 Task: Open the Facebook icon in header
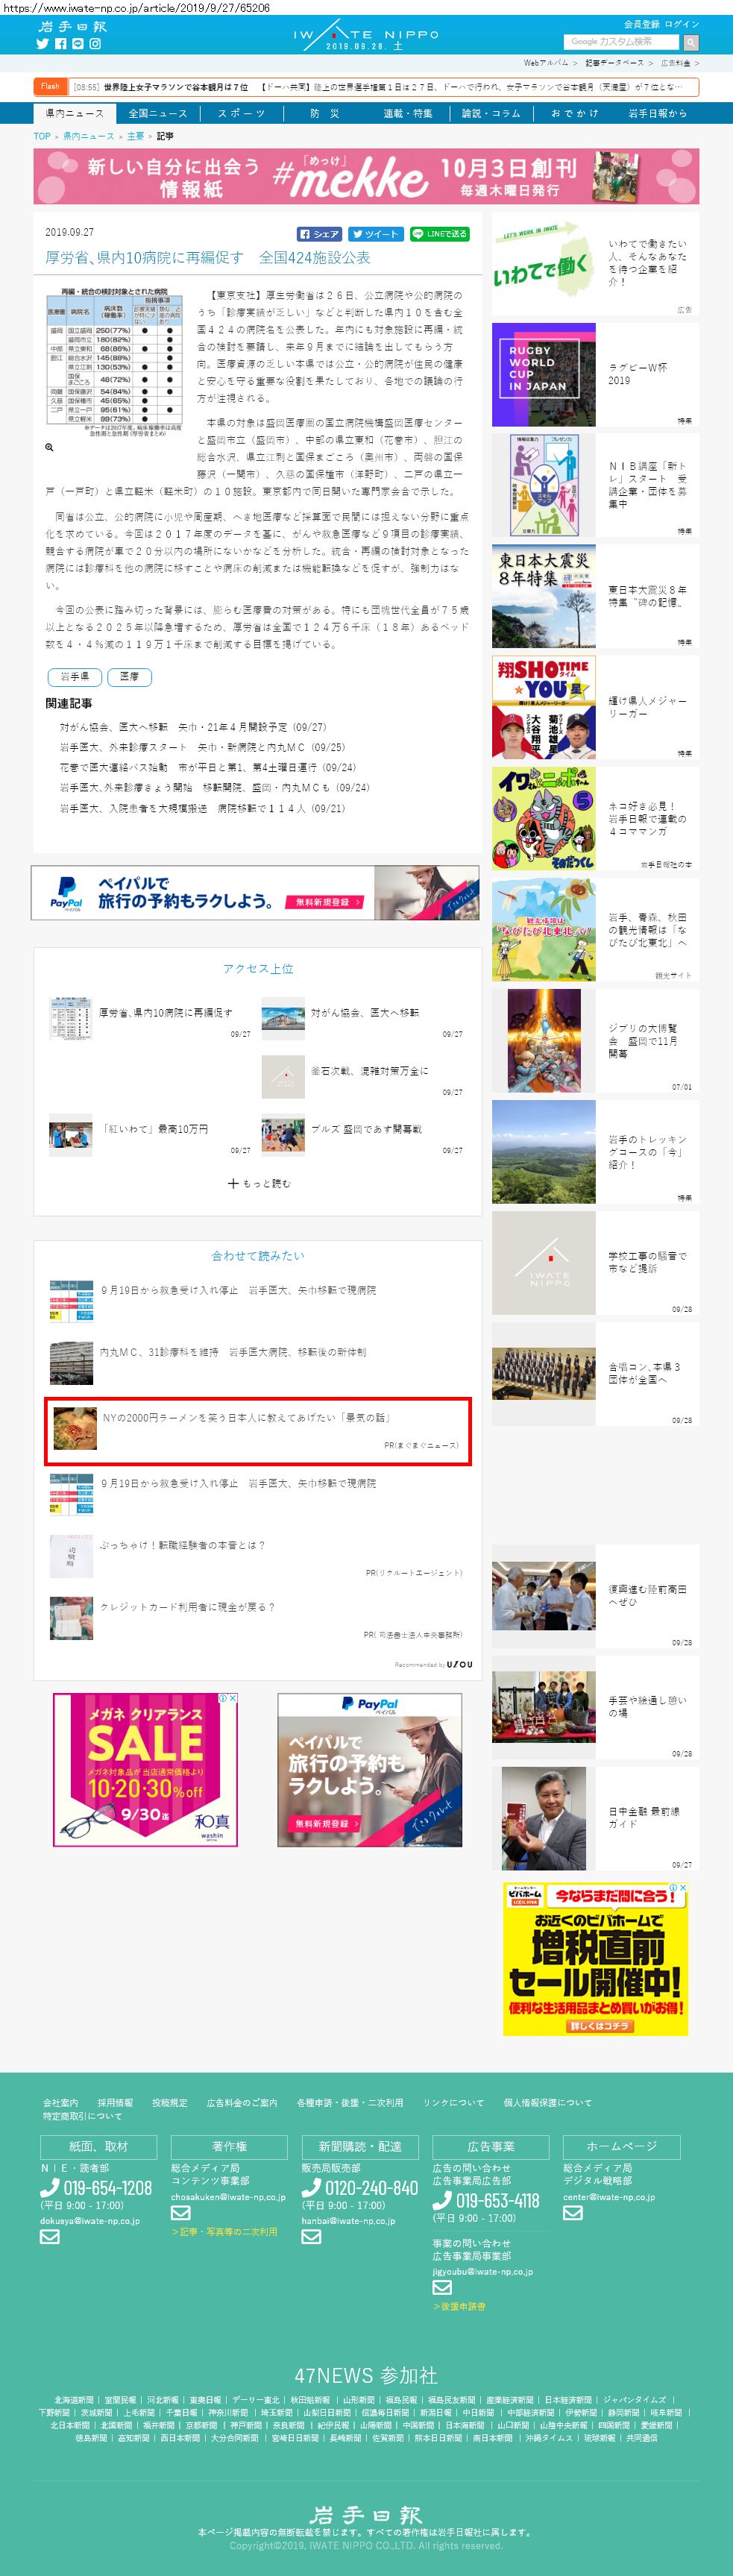click(60, 44)
